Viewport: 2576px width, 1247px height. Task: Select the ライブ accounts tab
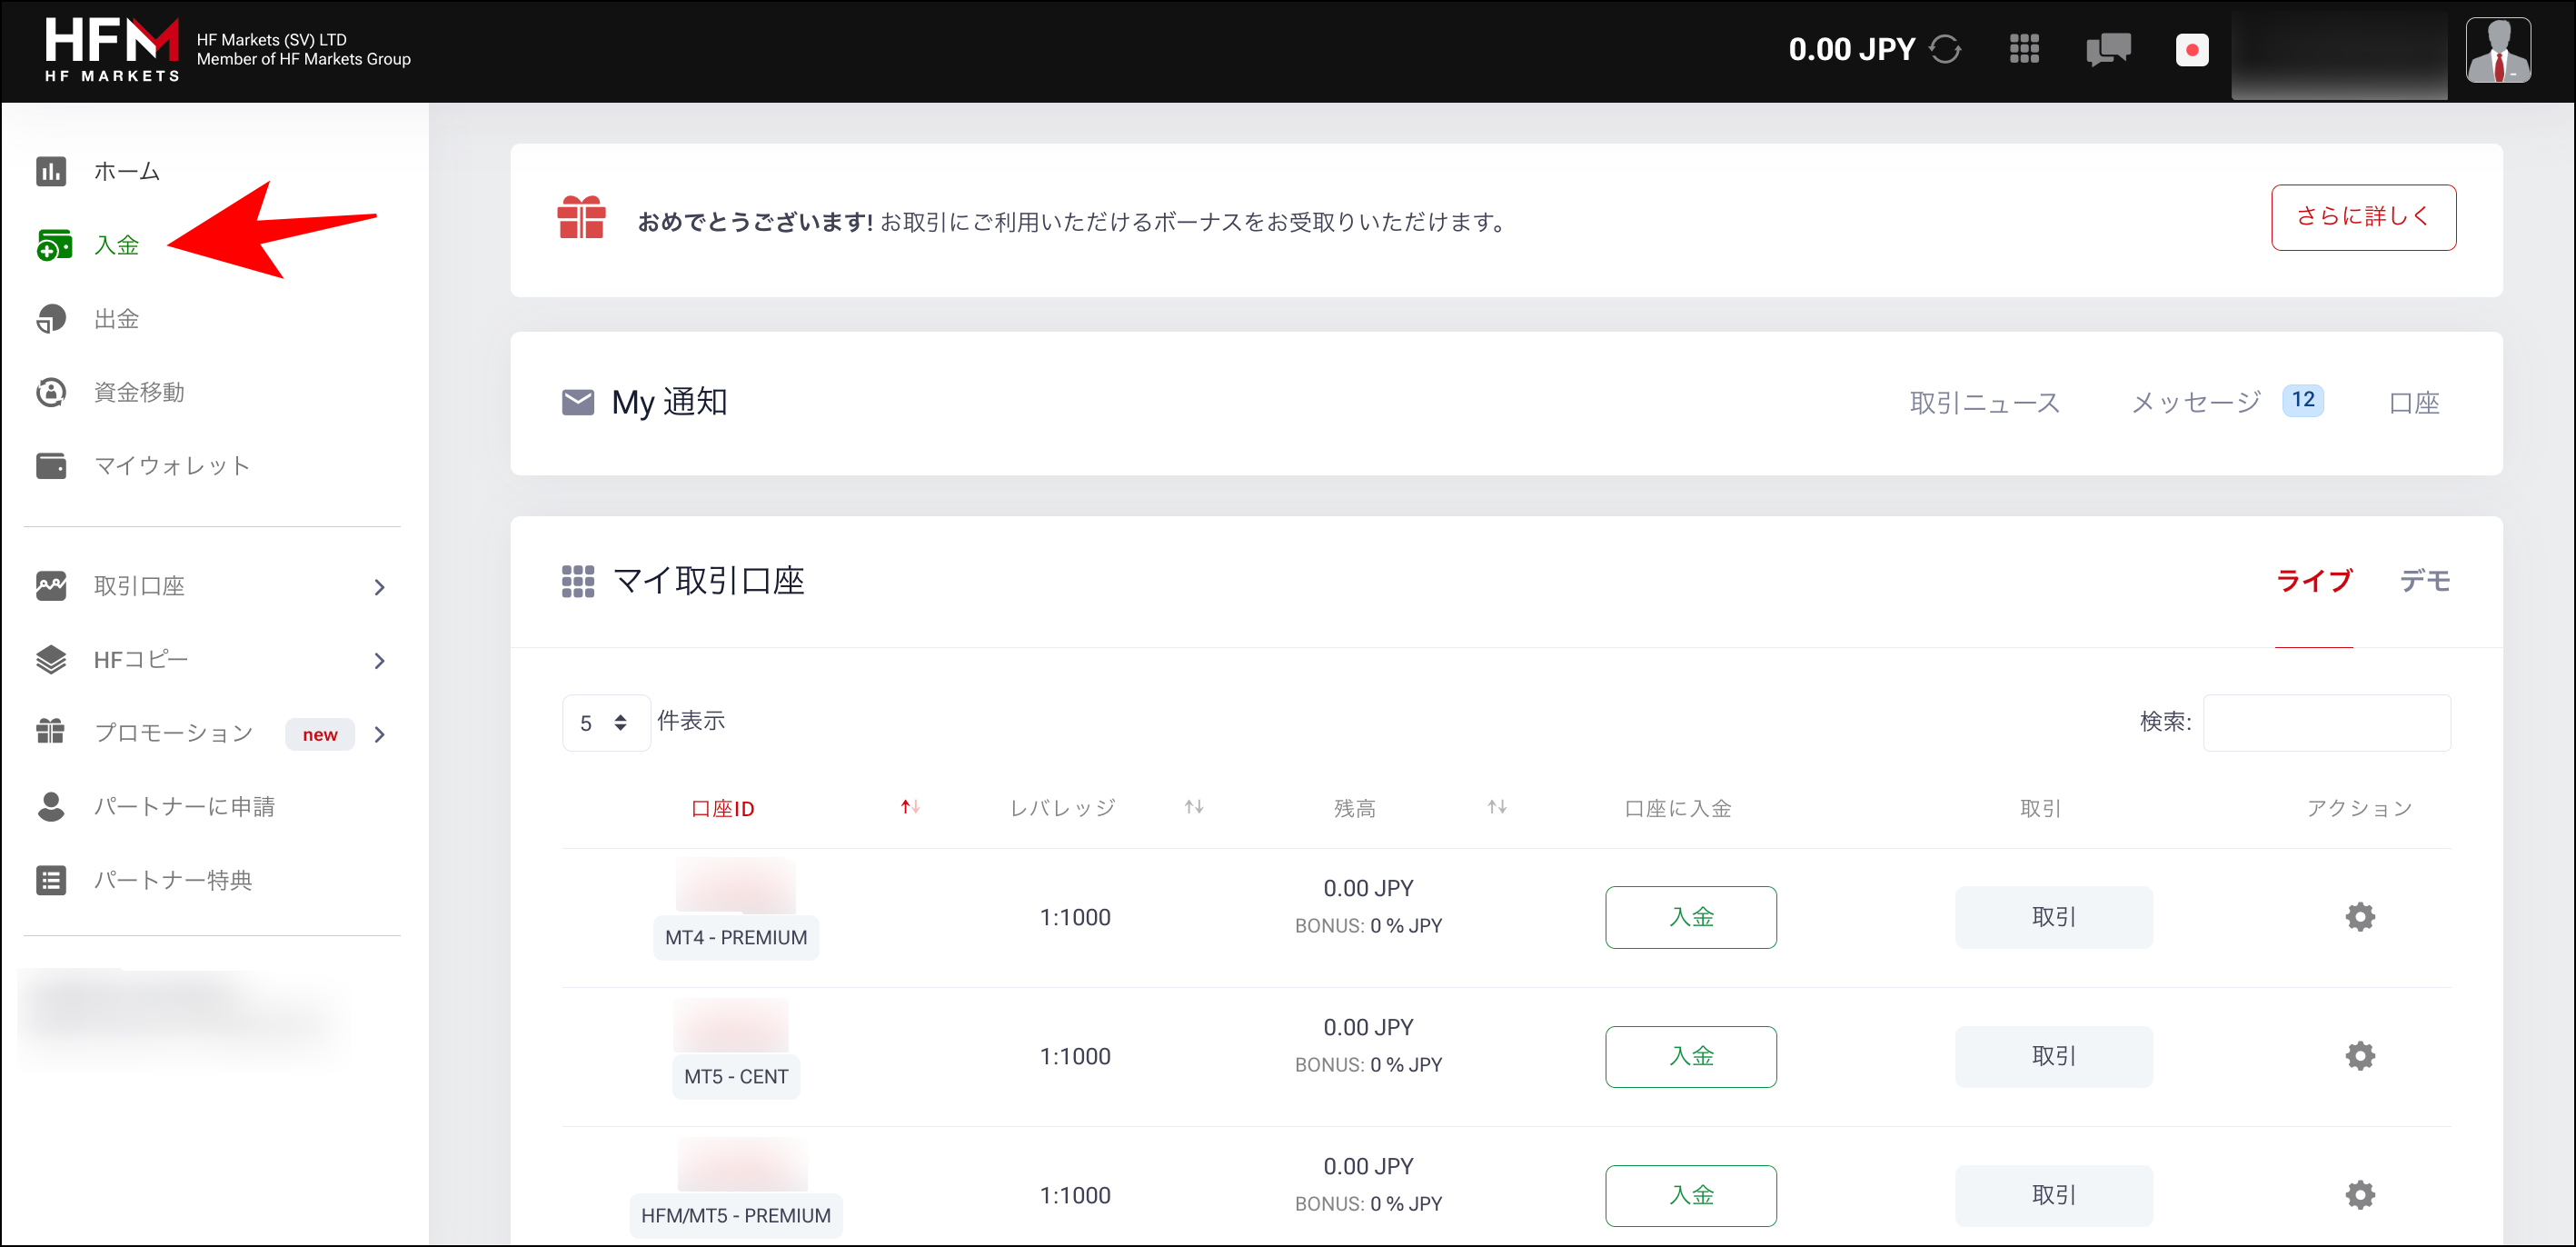coord(2314,580)
